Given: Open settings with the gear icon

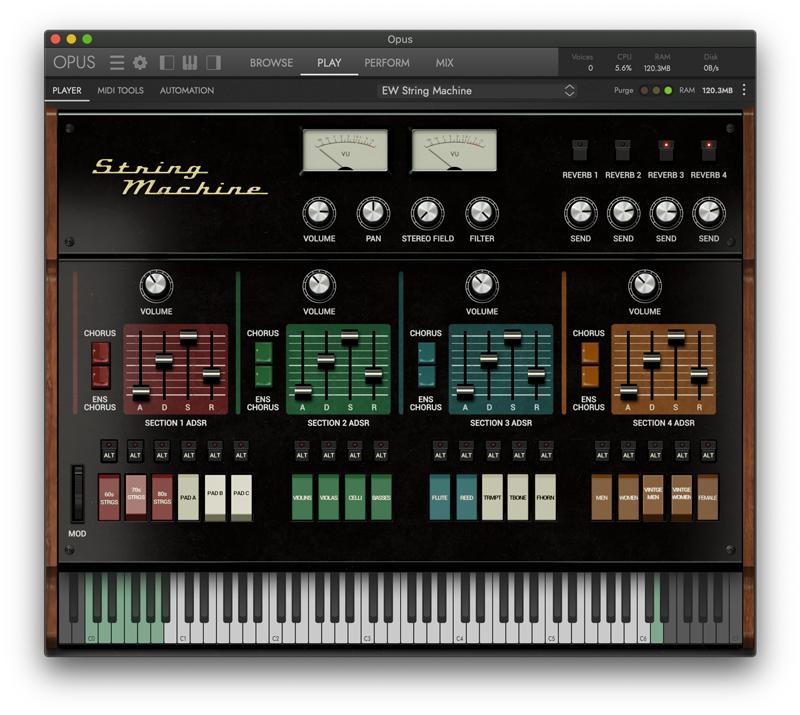Looking at the screenshot, I should (x=140, y=63).
